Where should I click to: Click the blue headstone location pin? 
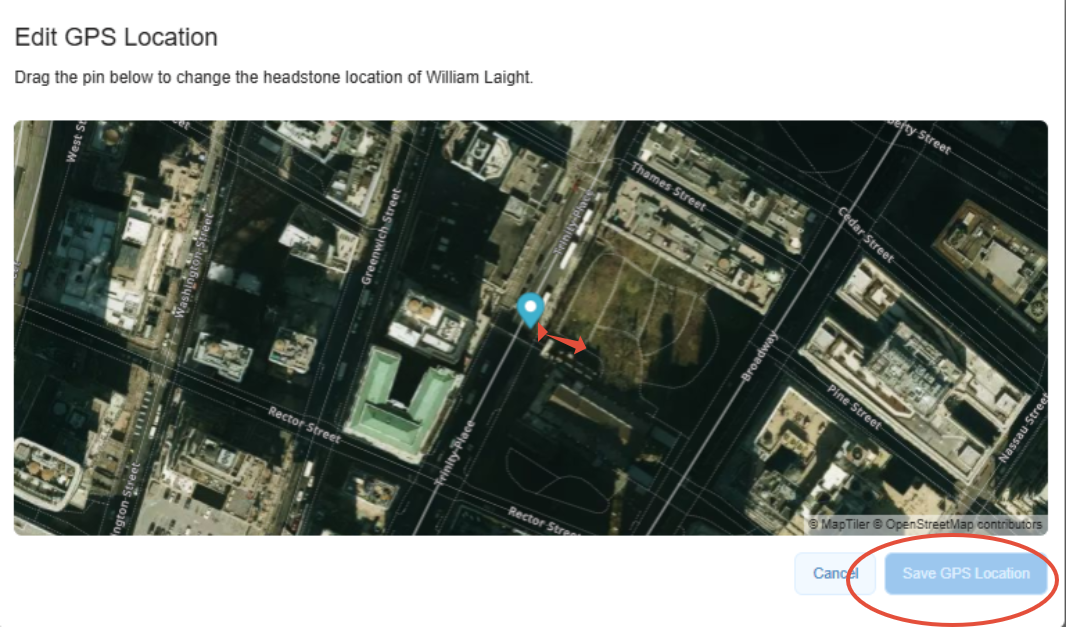coord(530,310)
